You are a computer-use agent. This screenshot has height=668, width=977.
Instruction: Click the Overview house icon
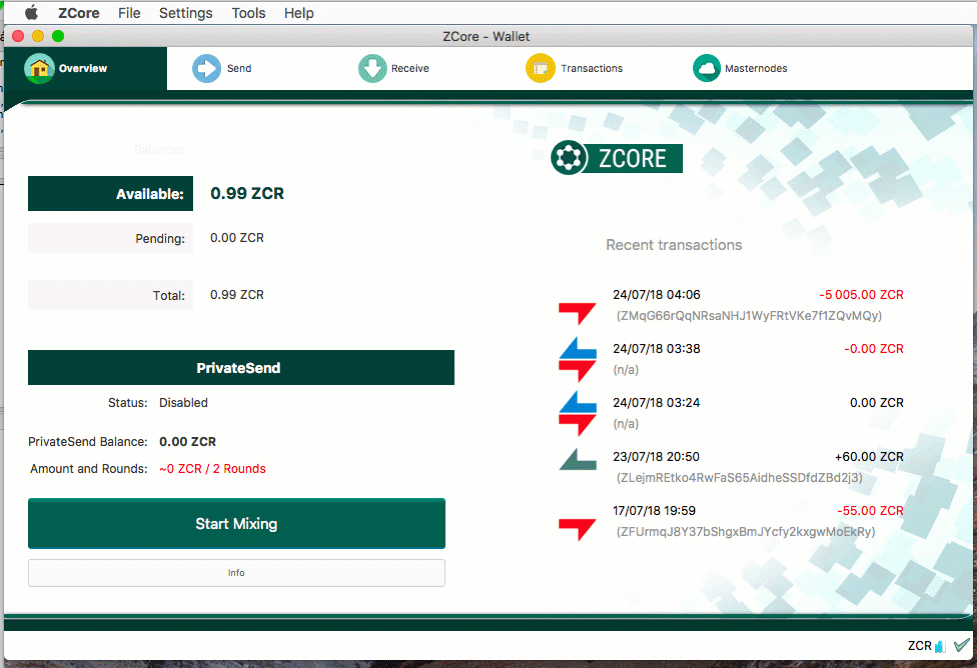(x=39, y=68)
